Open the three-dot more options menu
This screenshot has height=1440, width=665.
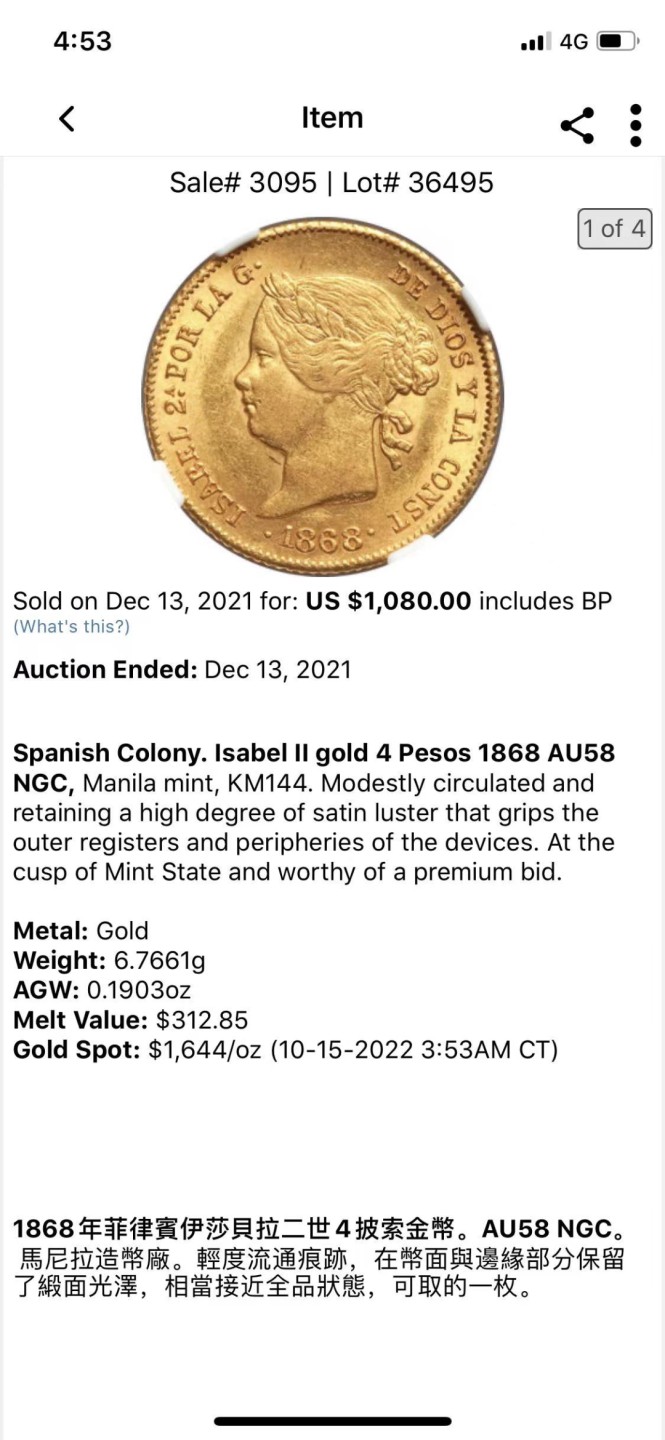coord(635,124)
